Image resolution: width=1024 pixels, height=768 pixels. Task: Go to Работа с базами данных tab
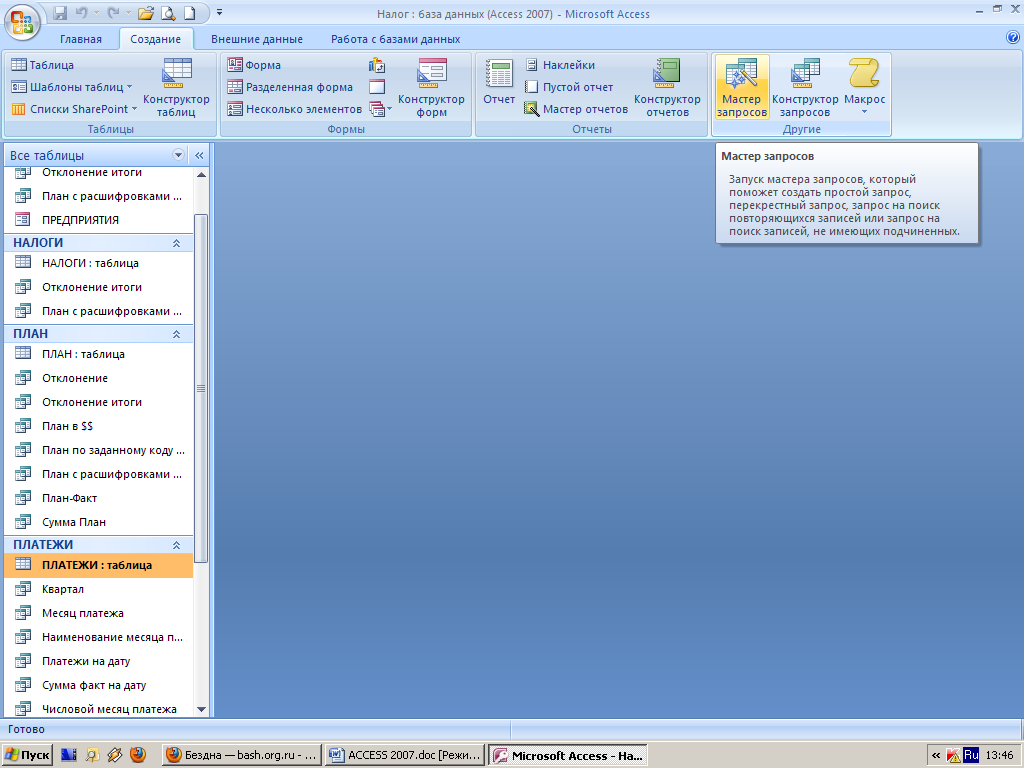(396, 39)
